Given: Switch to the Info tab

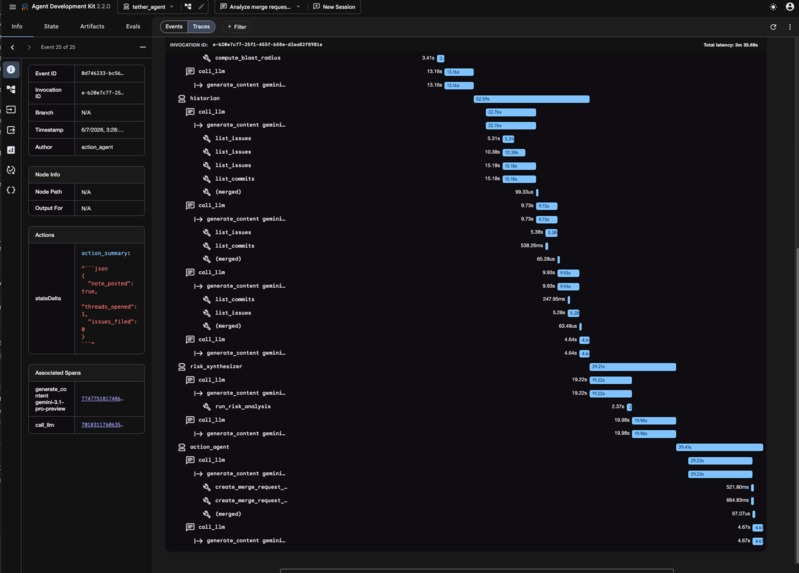Looking at the screenshot, I should click(17, 27).
